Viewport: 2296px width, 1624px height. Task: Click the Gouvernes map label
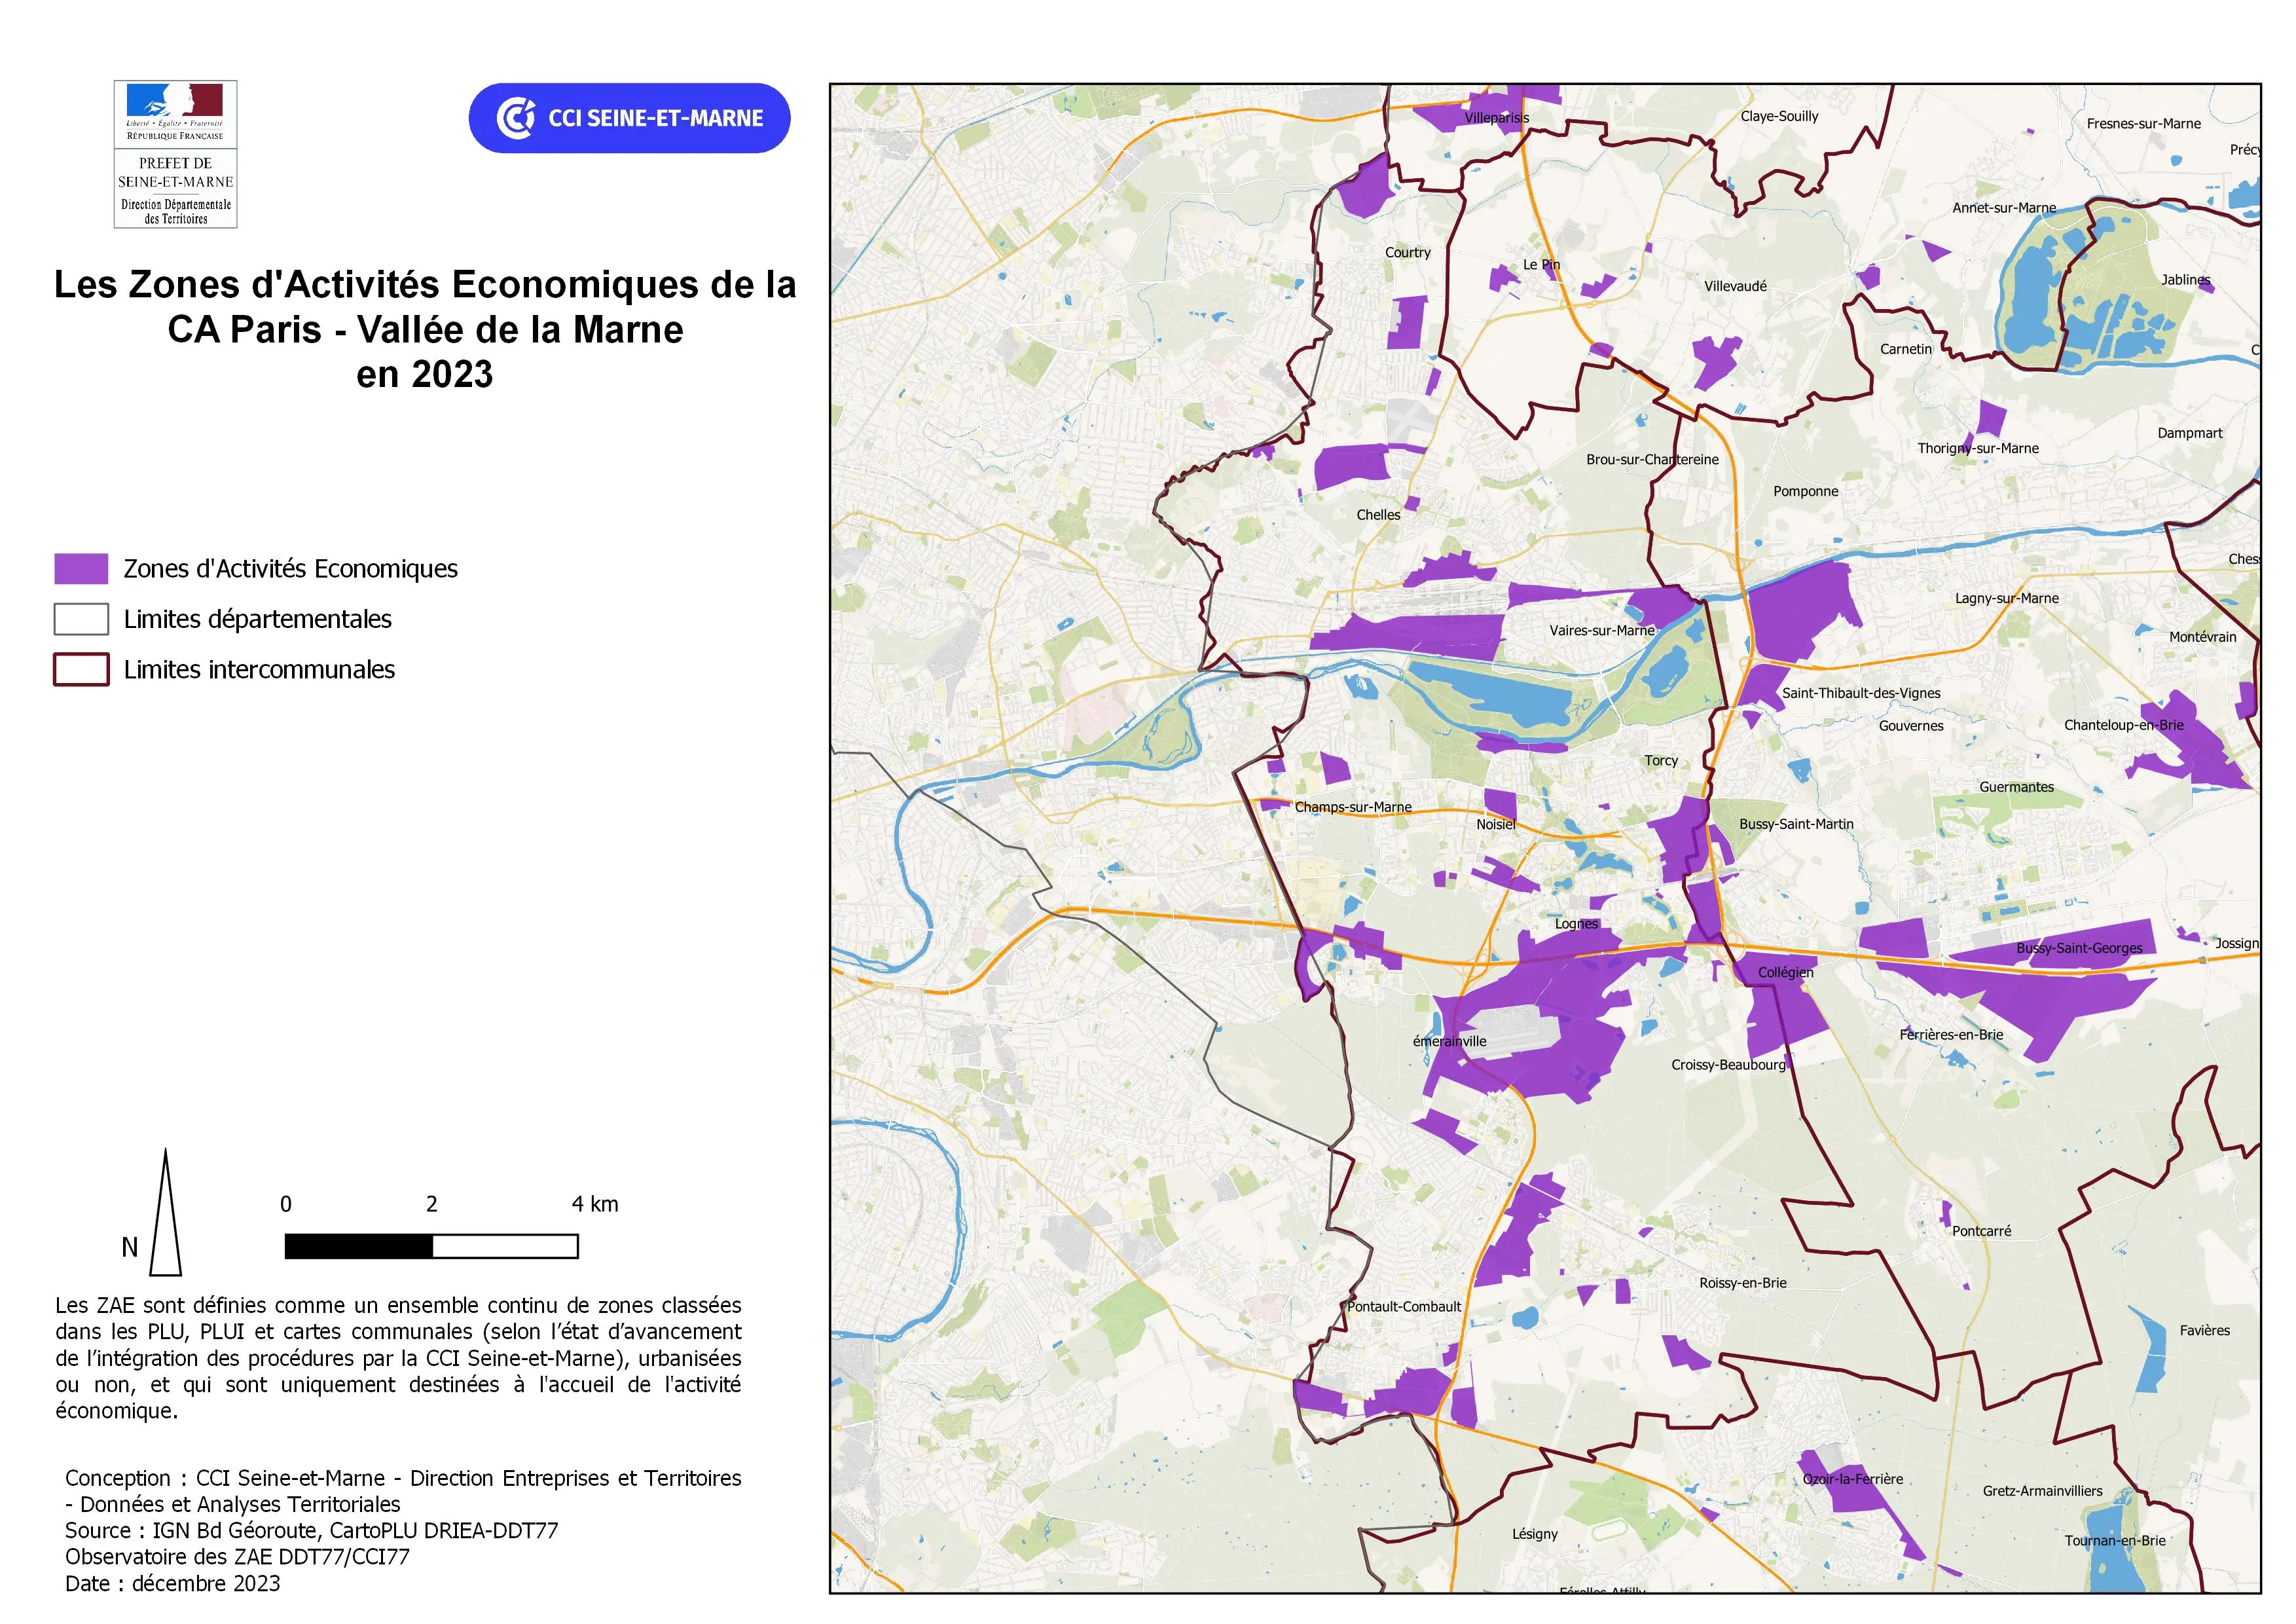pos(1910,726)
